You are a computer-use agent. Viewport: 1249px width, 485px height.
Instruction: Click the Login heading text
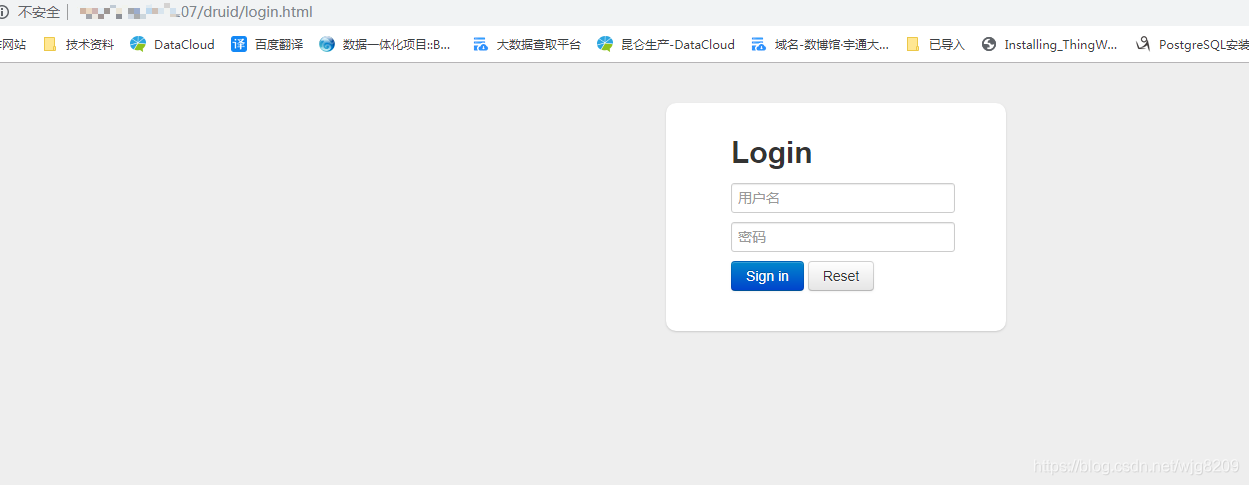772,153
